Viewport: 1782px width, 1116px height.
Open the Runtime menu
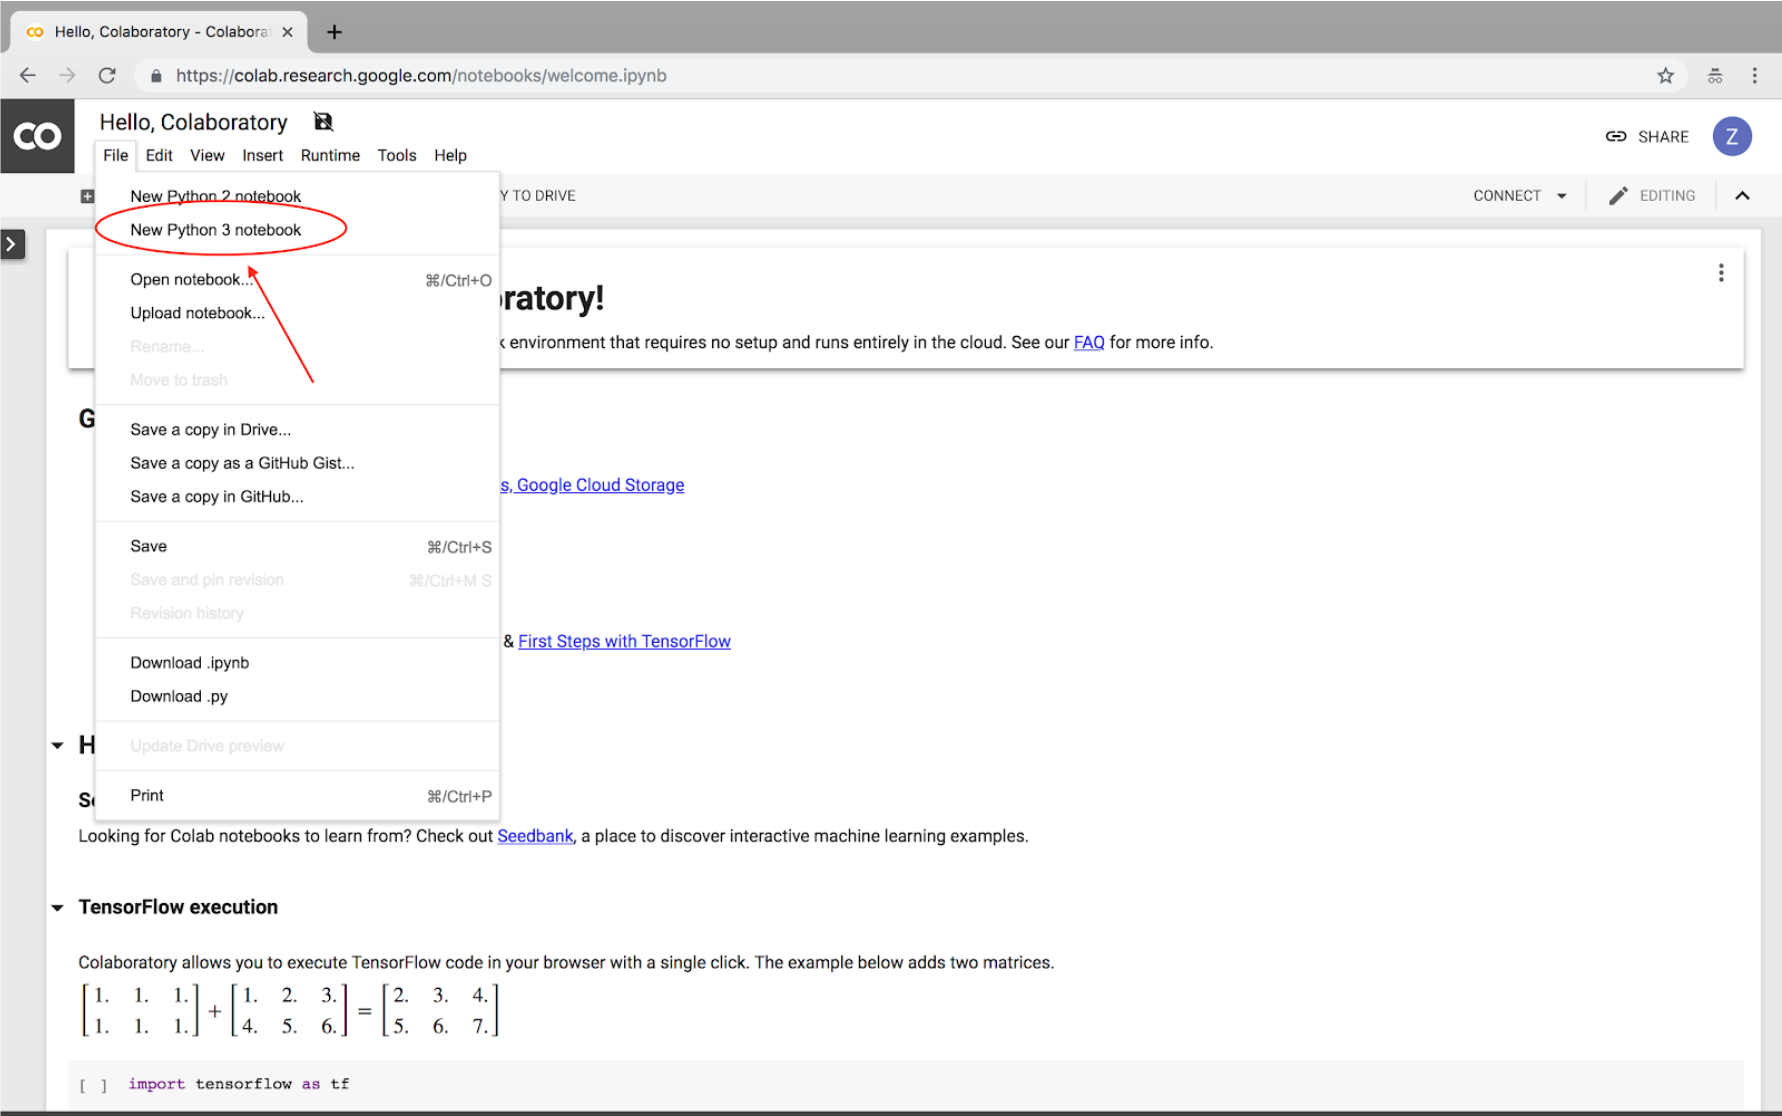330,155
